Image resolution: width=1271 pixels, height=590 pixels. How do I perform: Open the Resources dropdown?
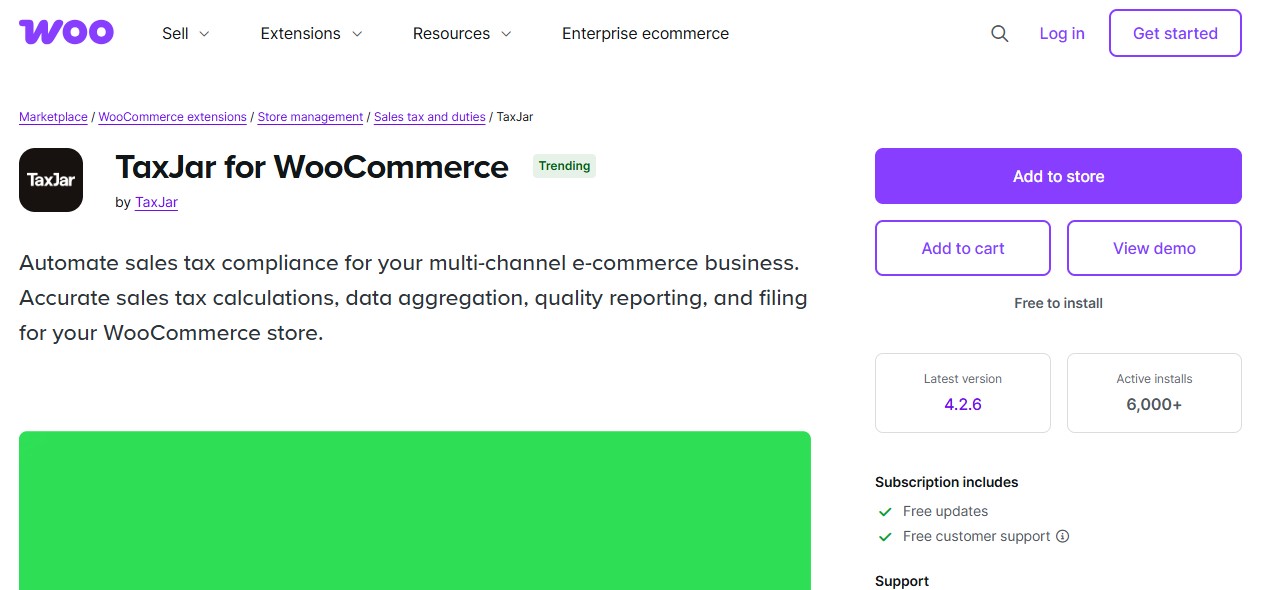461,33
